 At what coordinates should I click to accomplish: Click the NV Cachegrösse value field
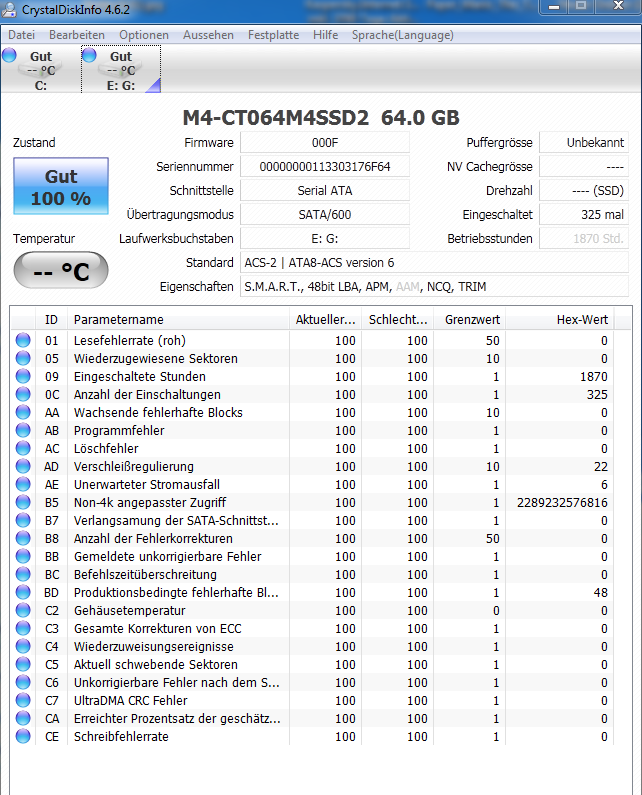[584, 166]
